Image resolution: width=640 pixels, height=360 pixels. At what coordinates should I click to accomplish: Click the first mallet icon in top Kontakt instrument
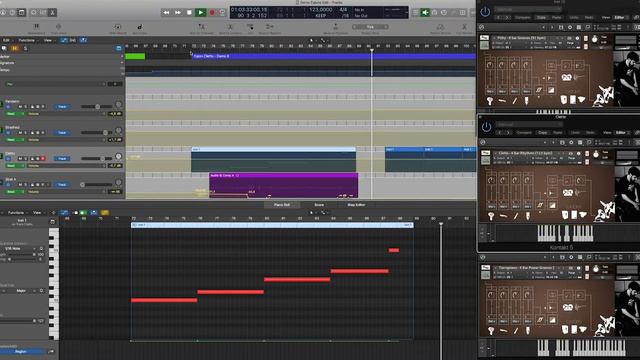click(x=490, y=100)
